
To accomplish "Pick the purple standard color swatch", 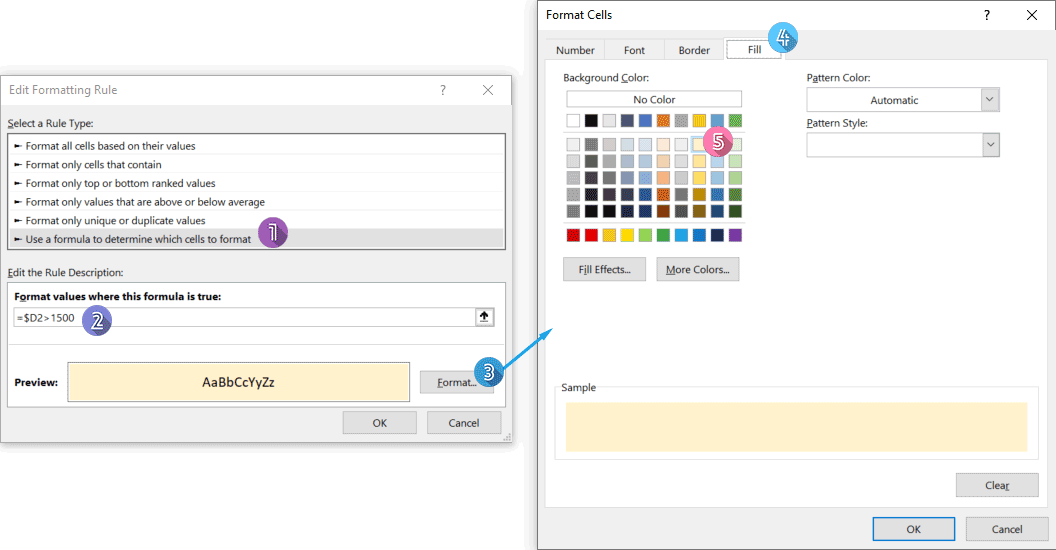I will tap(735, 235).
